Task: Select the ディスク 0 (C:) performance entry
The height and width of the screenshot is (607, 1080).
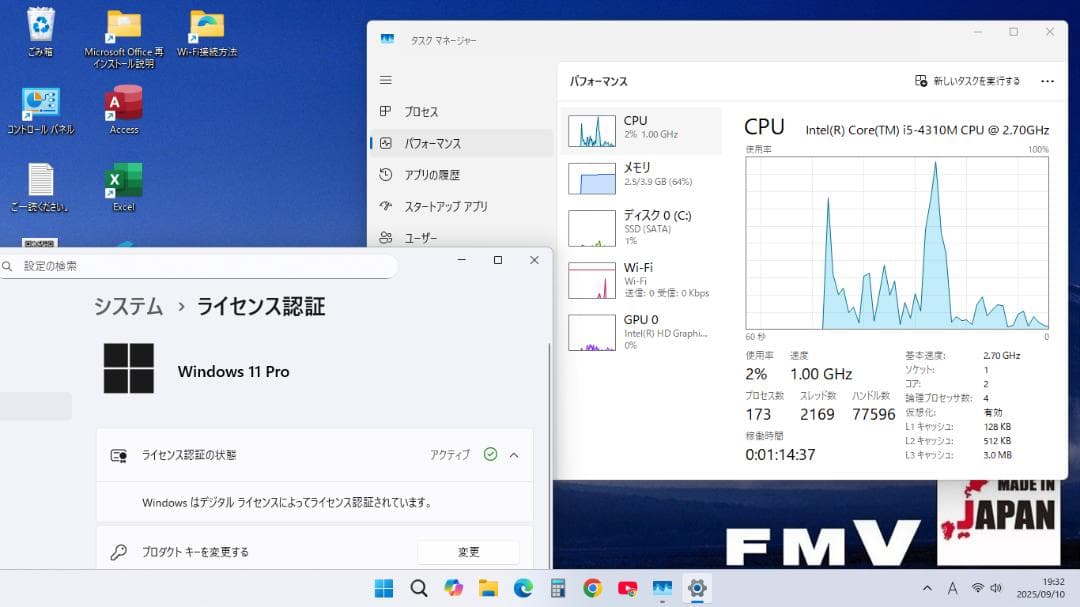Action: click(x=641, y=228)
